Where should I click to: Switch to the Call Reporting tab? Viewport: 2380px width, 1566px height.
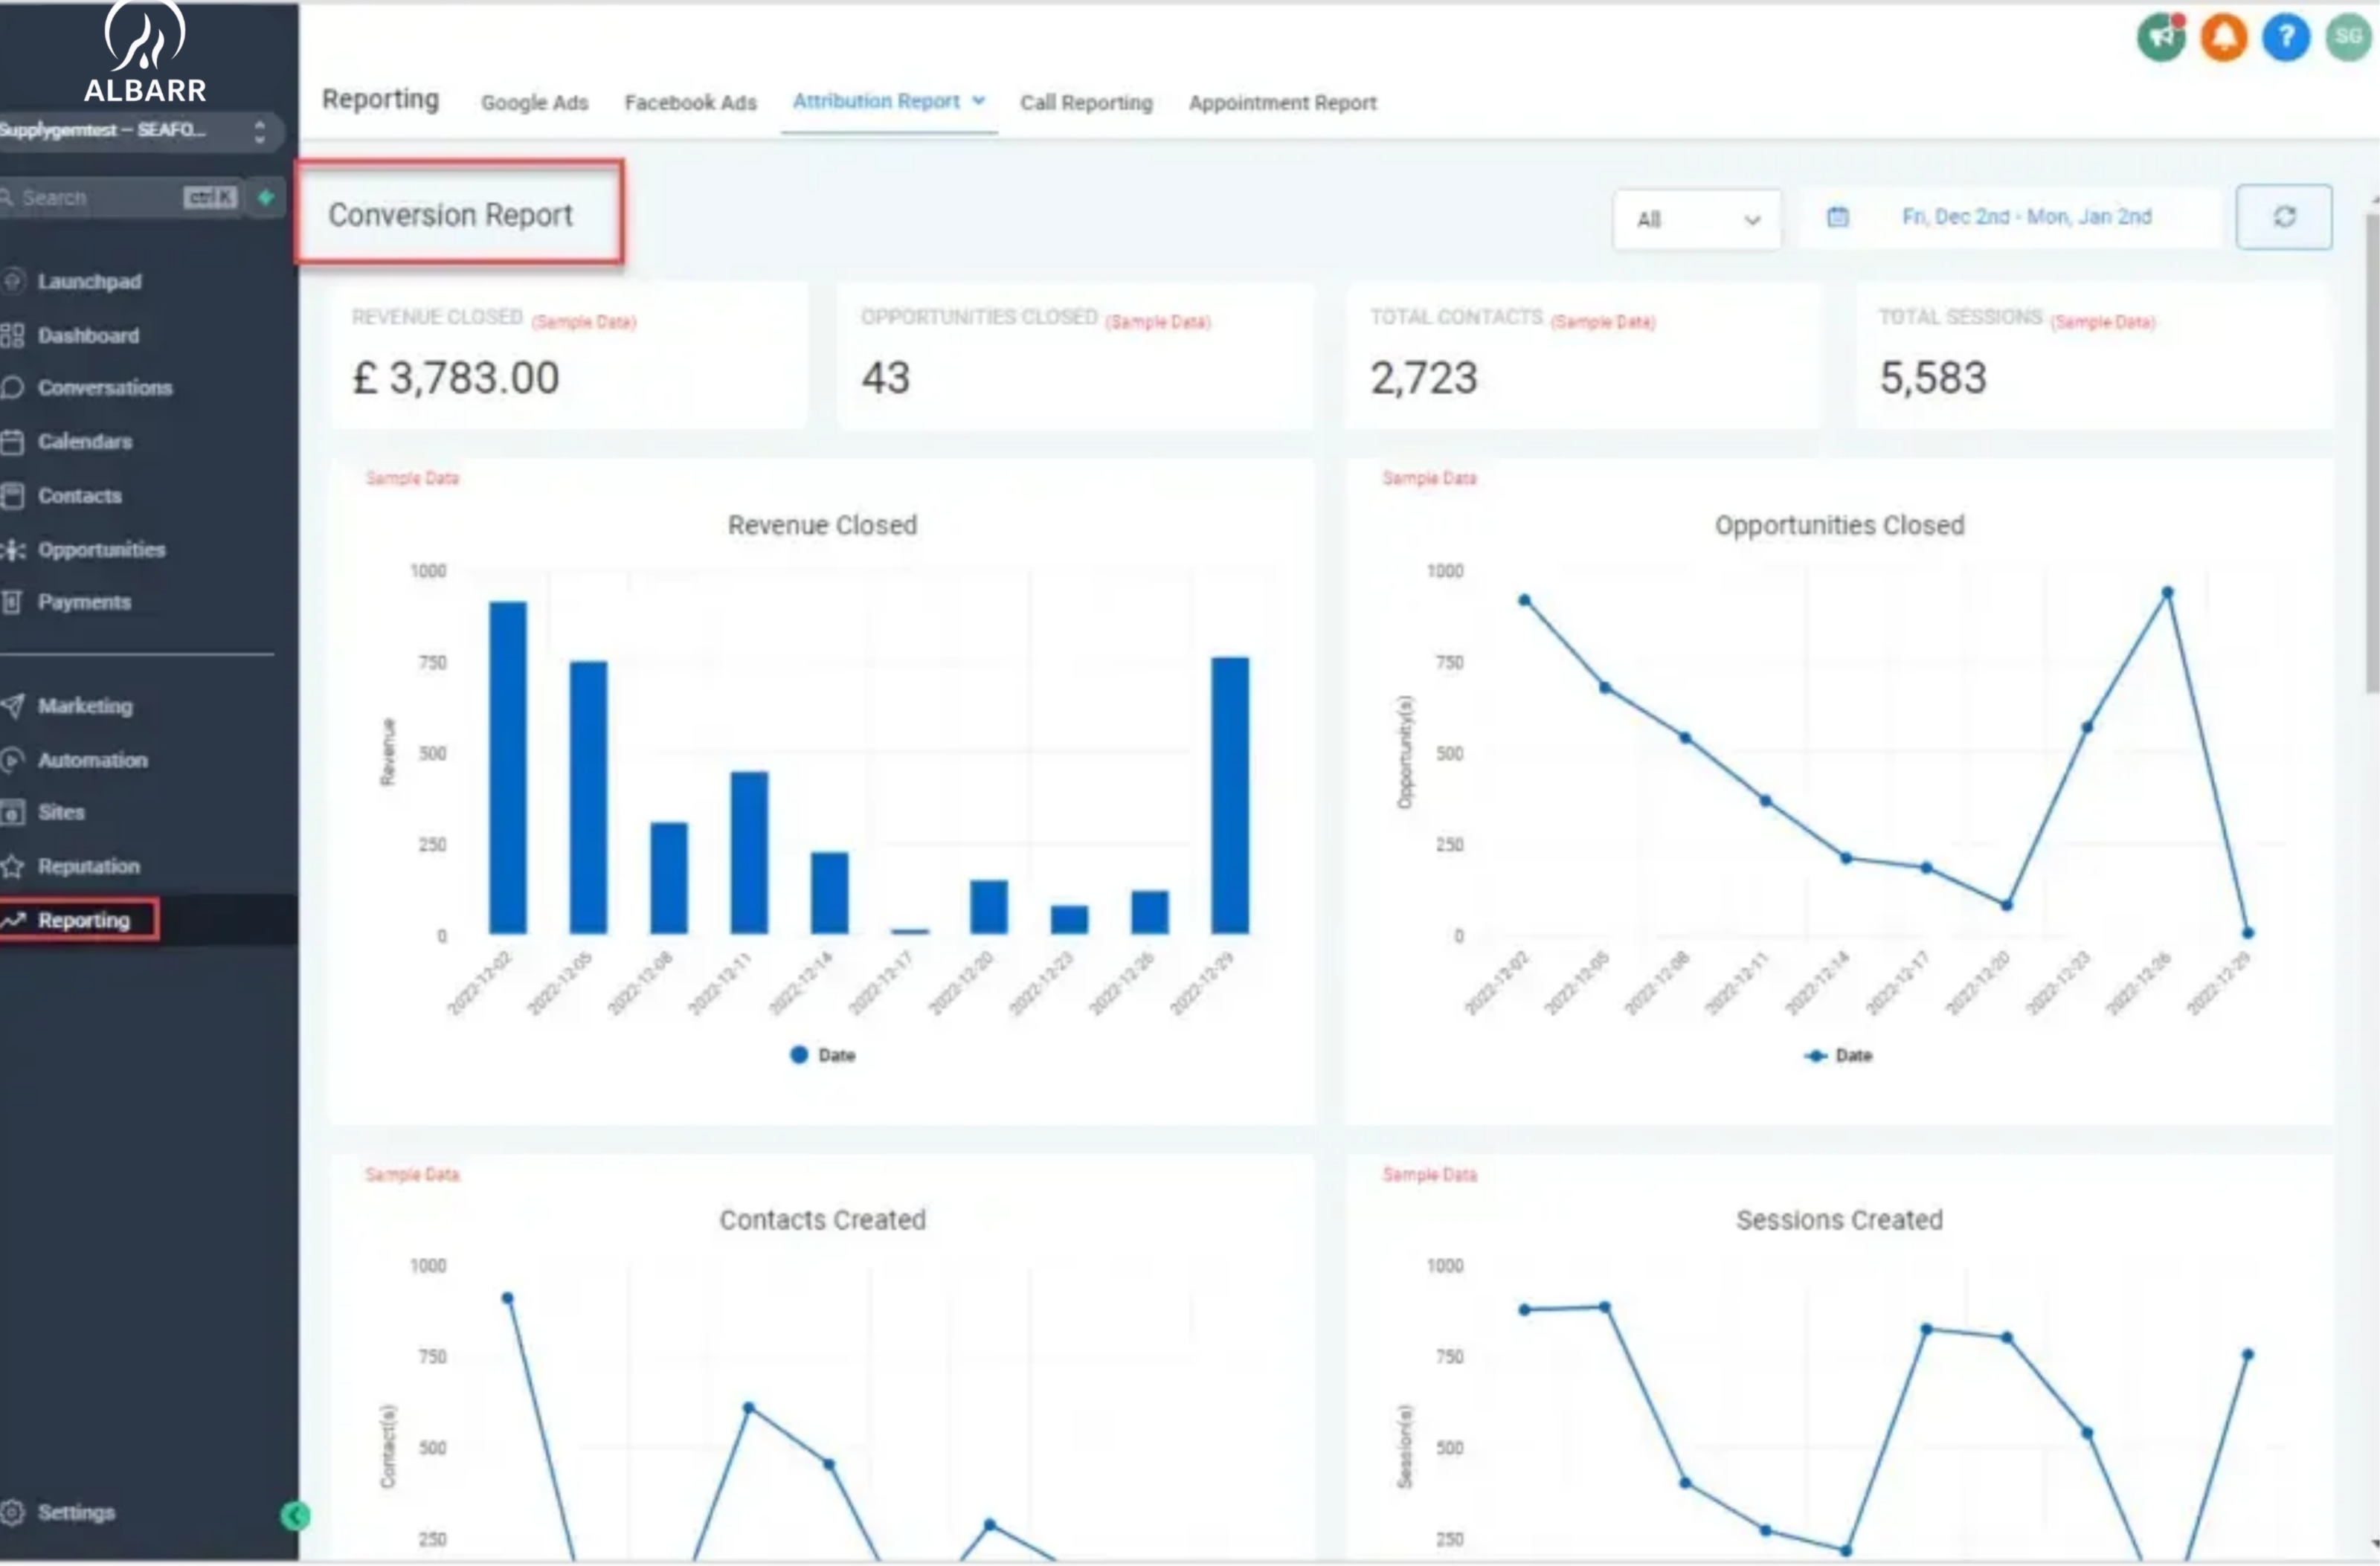(x=1087, y=102)
